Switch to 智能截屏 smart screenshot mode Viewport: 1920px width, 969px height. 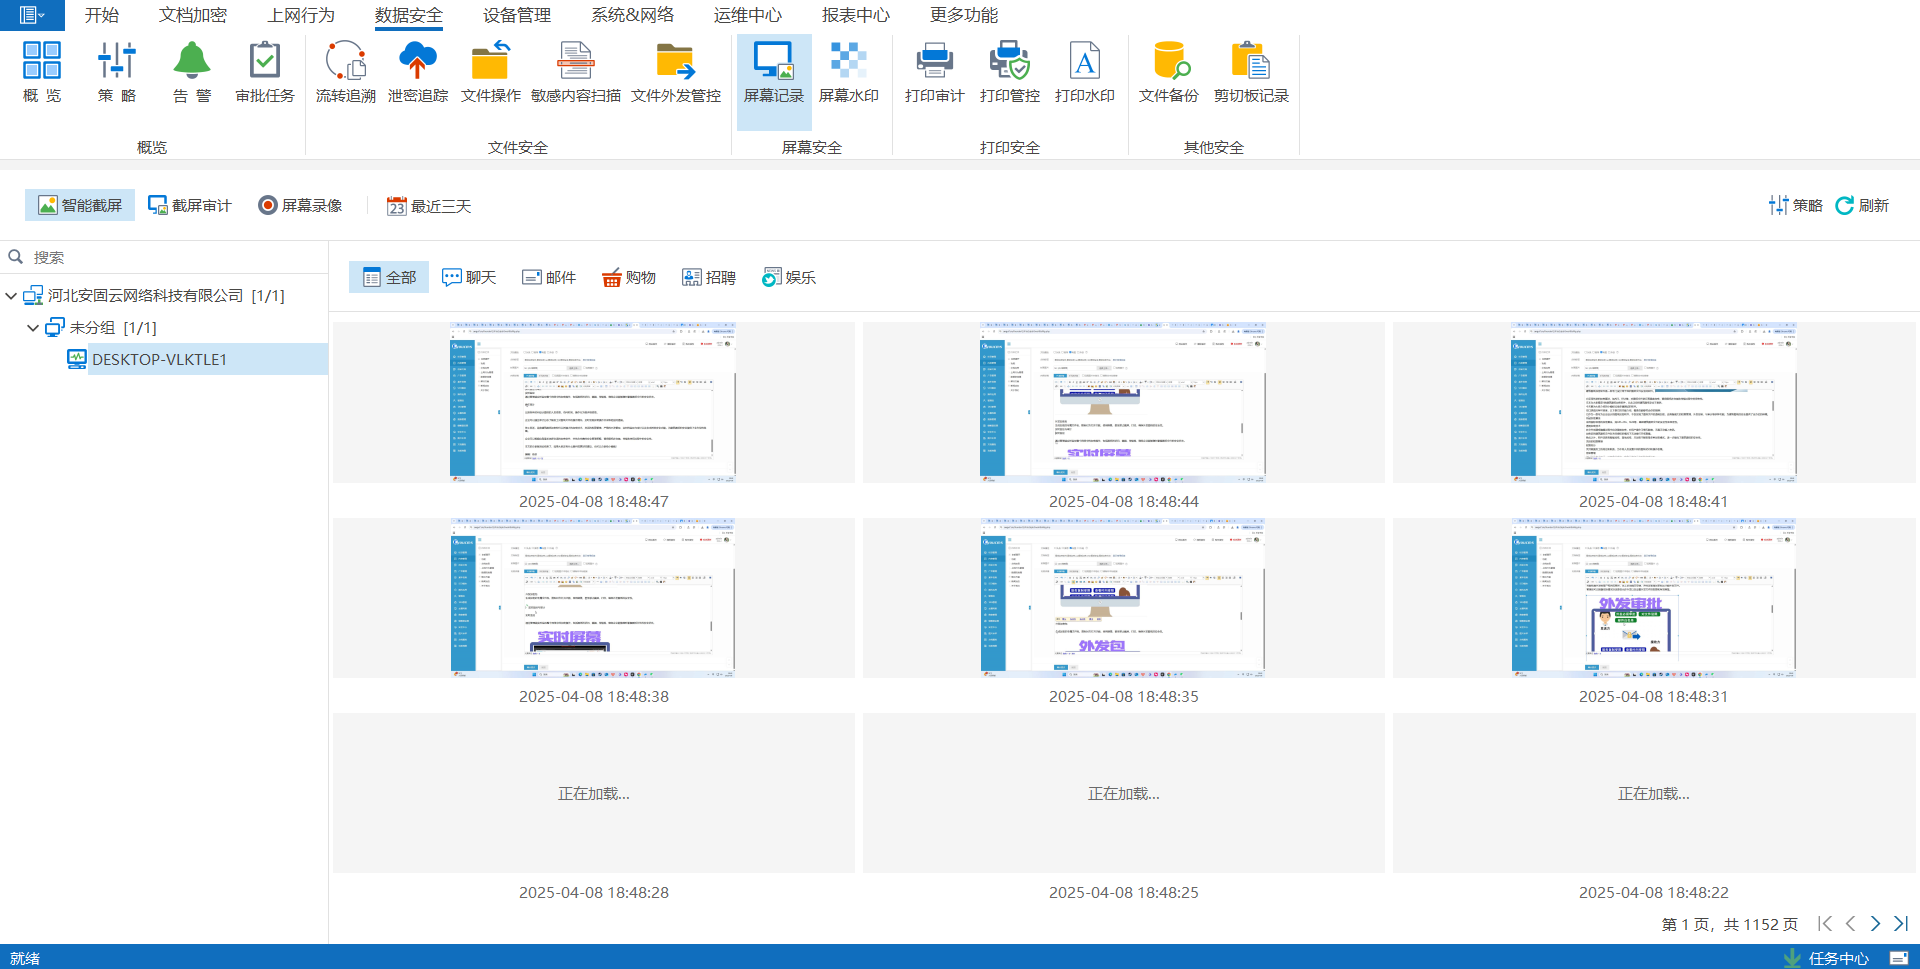click(x=80, y=205)
